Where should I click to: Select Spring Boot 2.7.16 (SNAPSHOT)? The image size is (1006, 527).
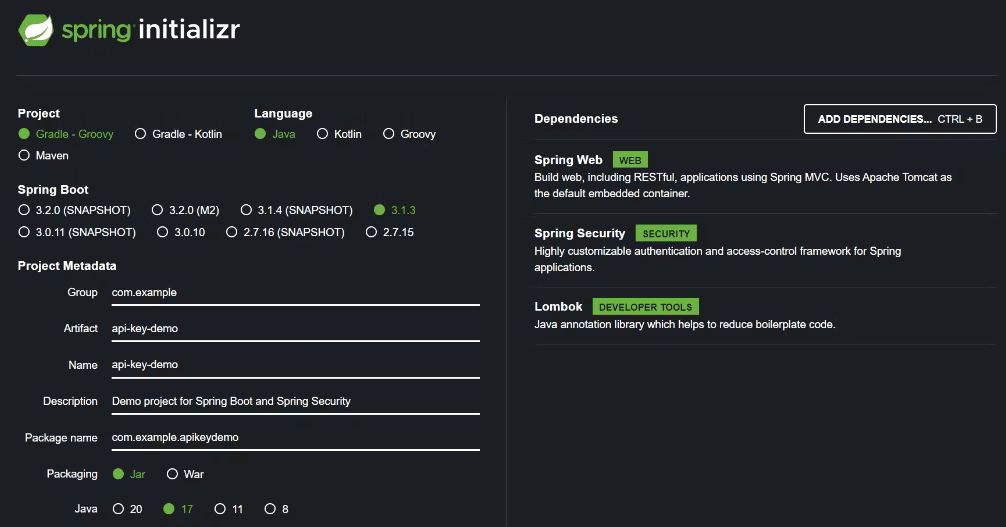click(286, 232)
